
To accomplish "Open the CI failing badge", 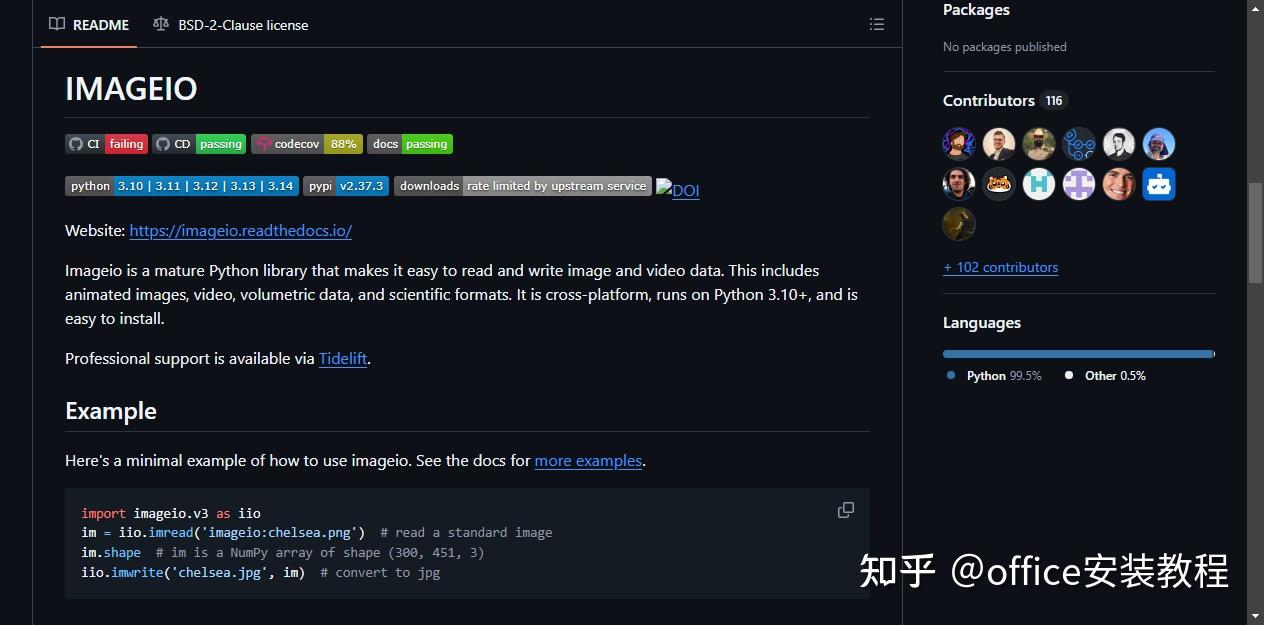I will 106,144.
